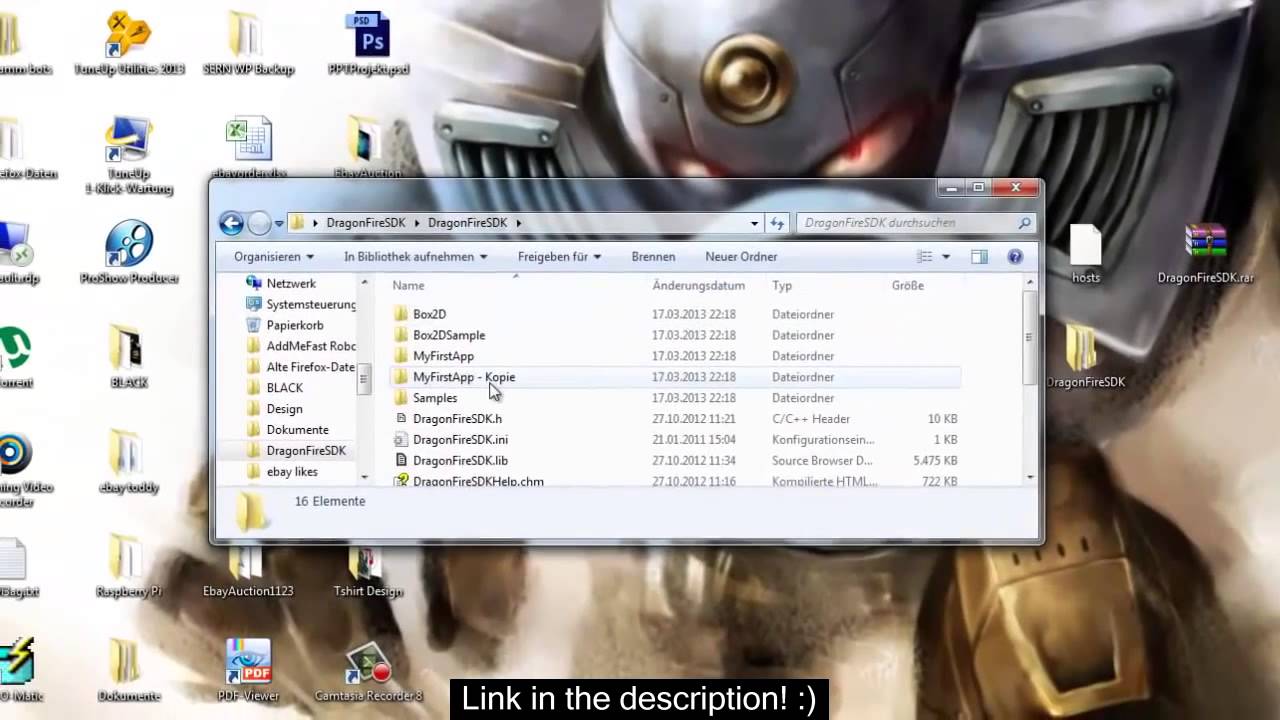The image size is (1280, 720).
Task: Expand In Bibliothek aufnehmen dropdown
Action: click(416, 257)
